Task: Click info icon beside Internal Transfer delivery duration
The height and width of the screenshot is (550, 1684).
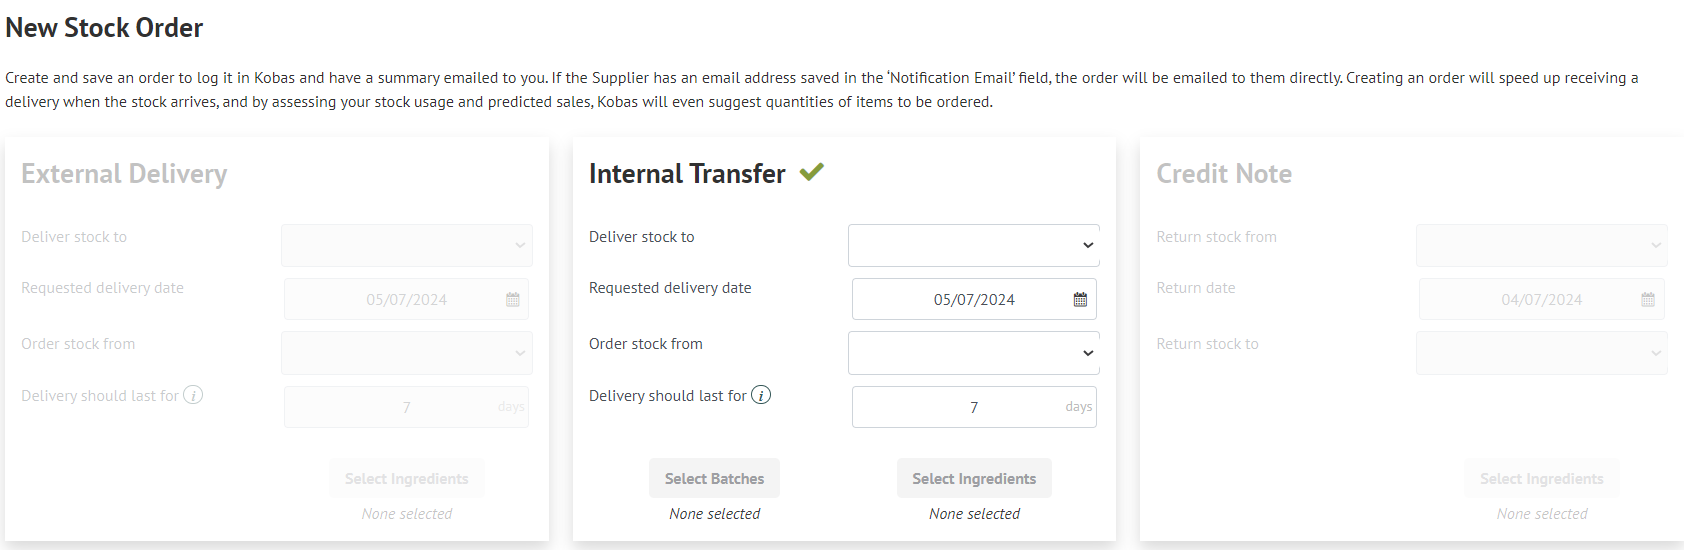Action: [x=761, y=395]
